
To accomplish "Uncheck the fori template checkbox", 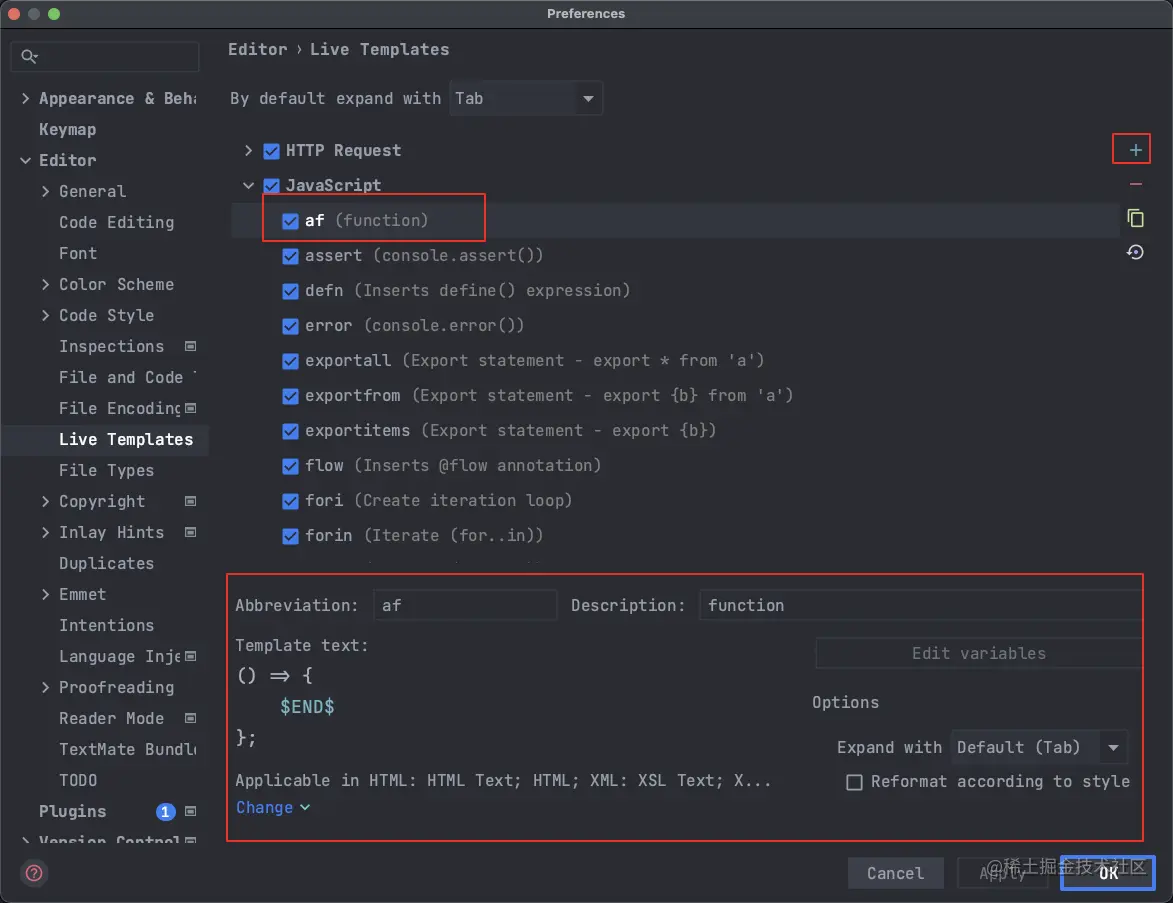I will point(290,501).
